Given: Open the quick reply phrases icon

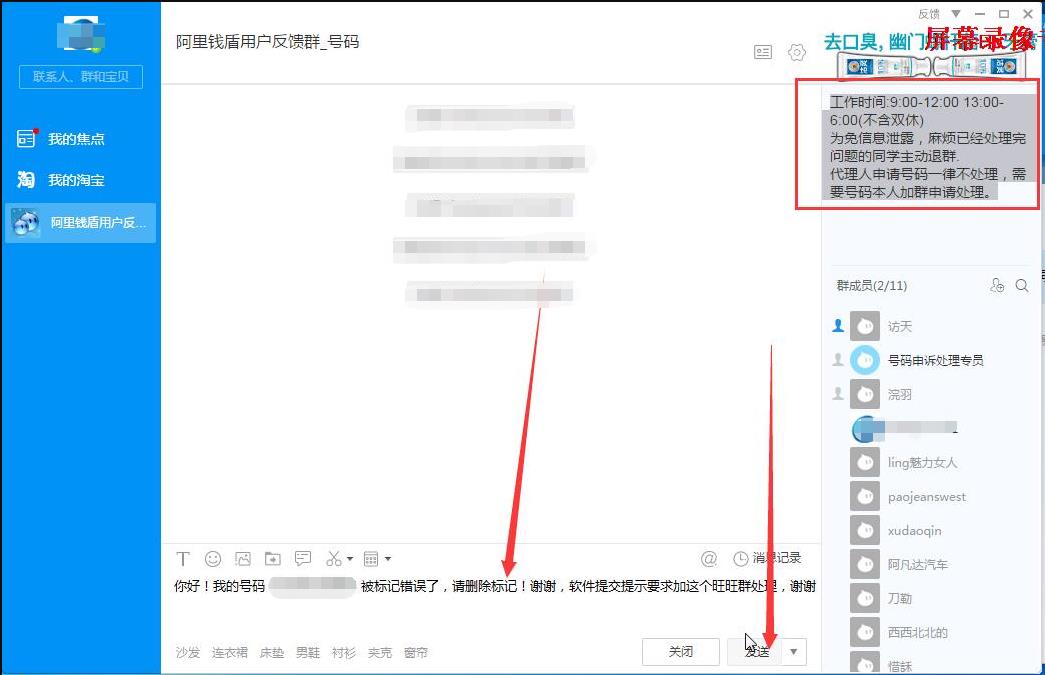Looking at the screenshot, I should 303,558.
